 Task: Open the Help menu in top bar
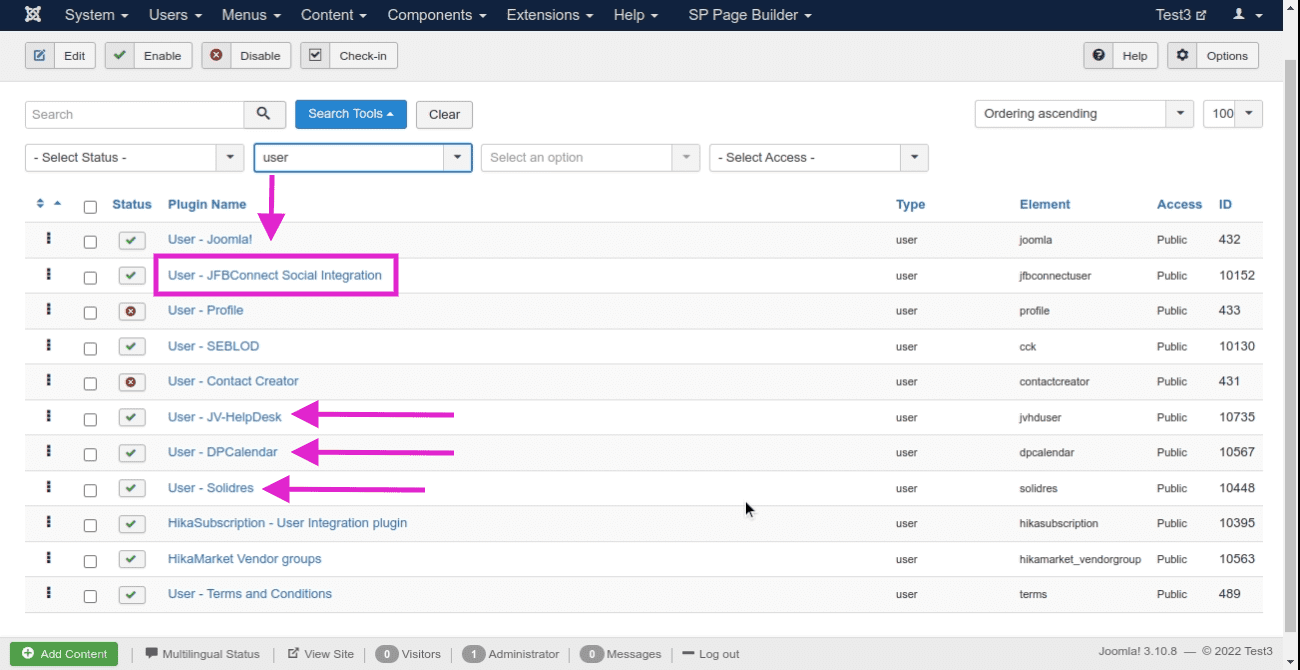pos(636,15)
